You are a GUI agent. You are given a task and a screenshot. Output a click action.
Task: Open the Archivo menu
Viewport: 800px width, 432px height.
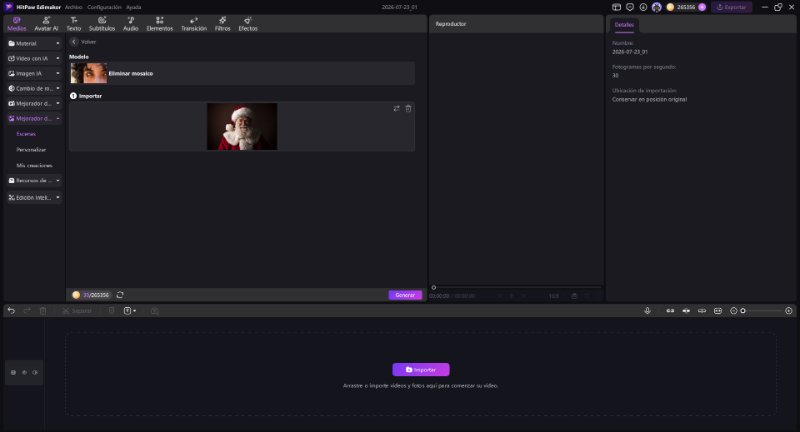(x=73, y=7)
